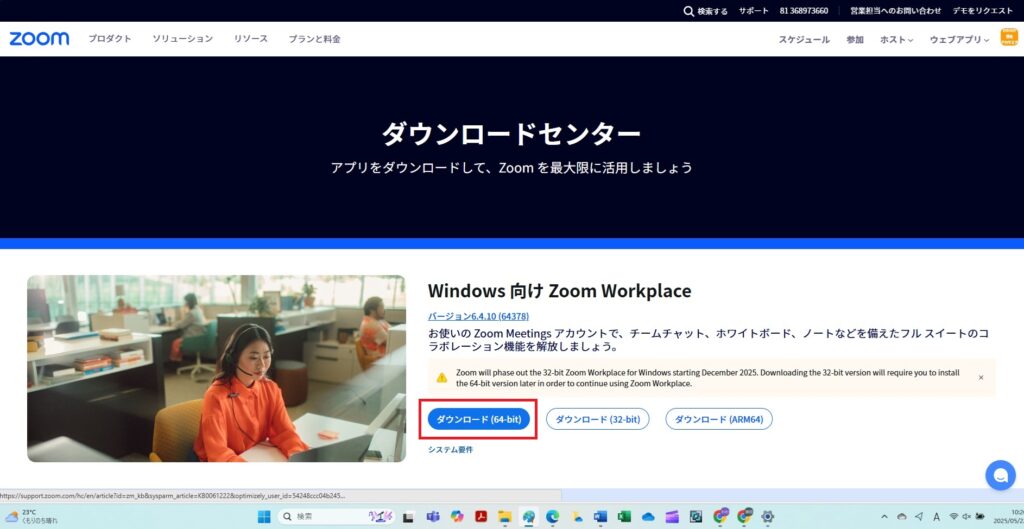
Task: Click デモをリクエスト link
Action: pyautogui.click(x=983, y=11)
